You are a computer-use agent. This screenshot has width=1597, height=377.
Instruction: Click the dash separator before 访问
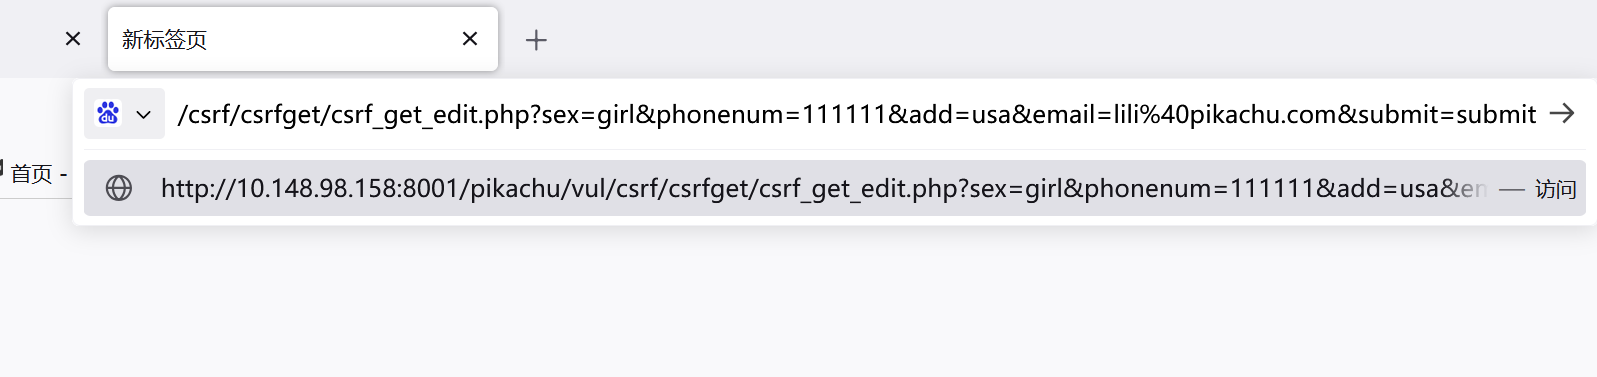point(1512,189)
